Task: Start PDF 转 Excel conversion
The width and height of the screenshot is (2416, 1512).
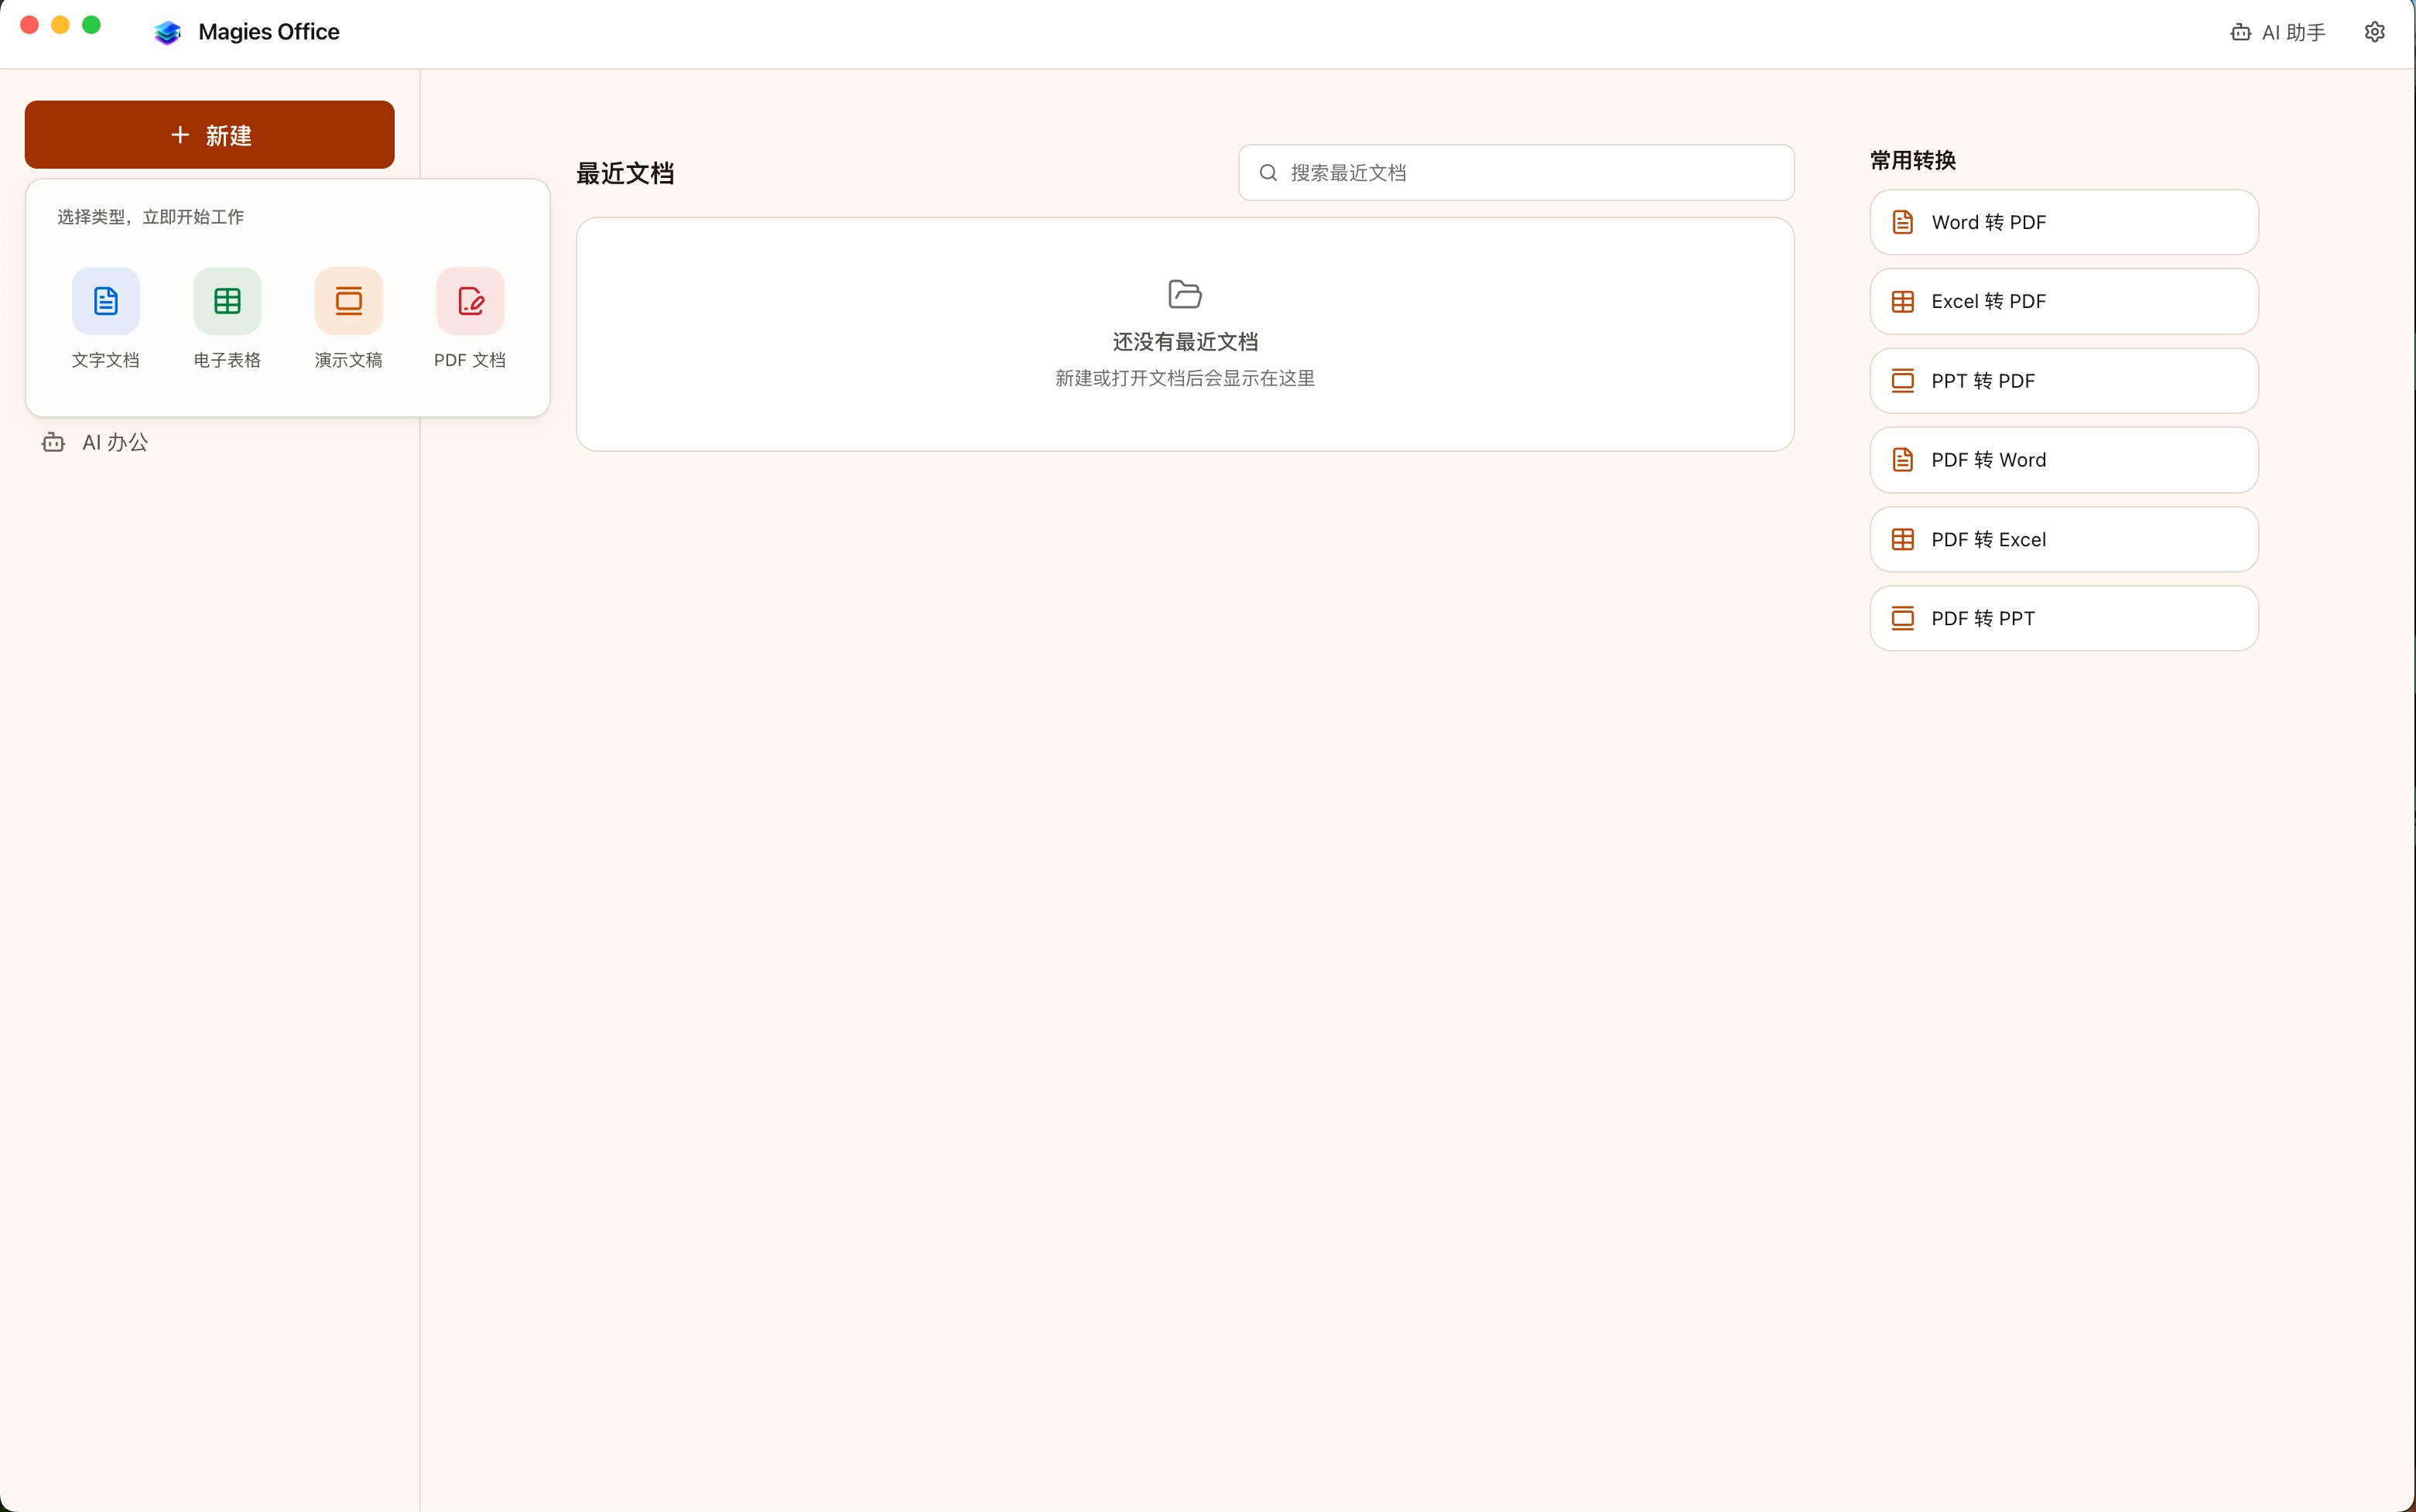Action: (2064, 539)
